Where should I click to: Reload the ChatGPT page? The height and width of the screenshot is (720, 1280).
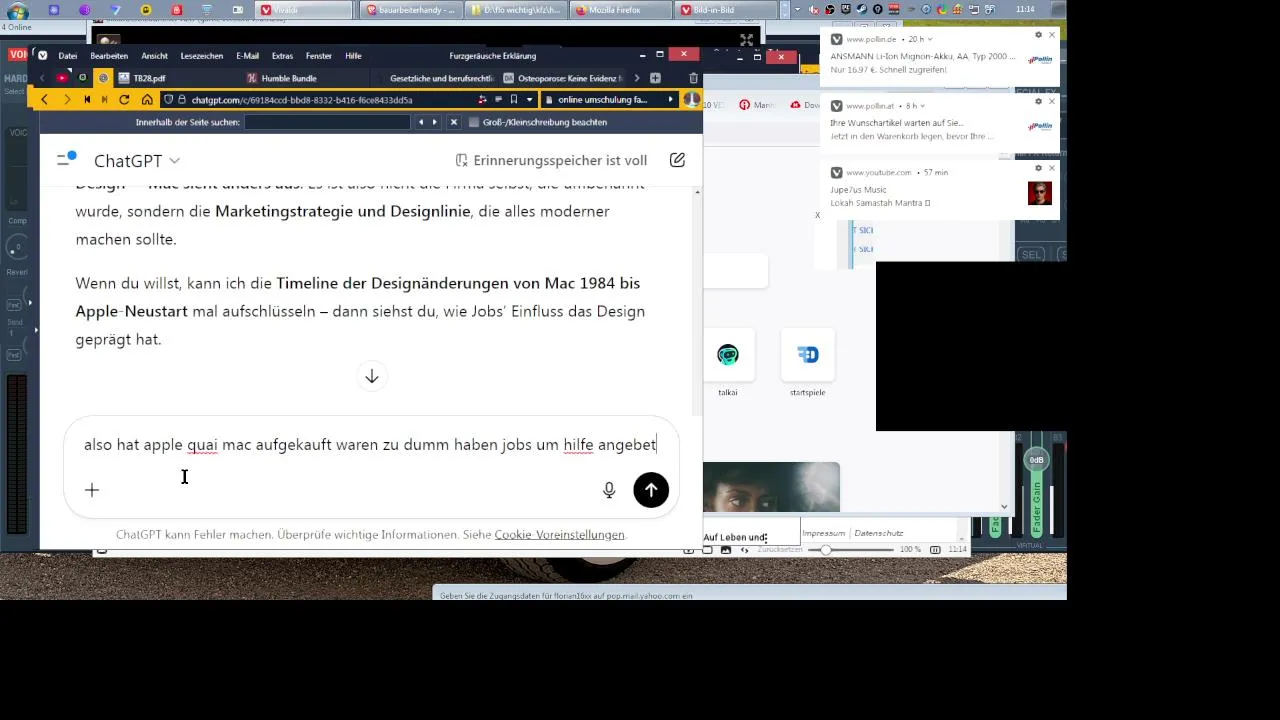point(124,100)
